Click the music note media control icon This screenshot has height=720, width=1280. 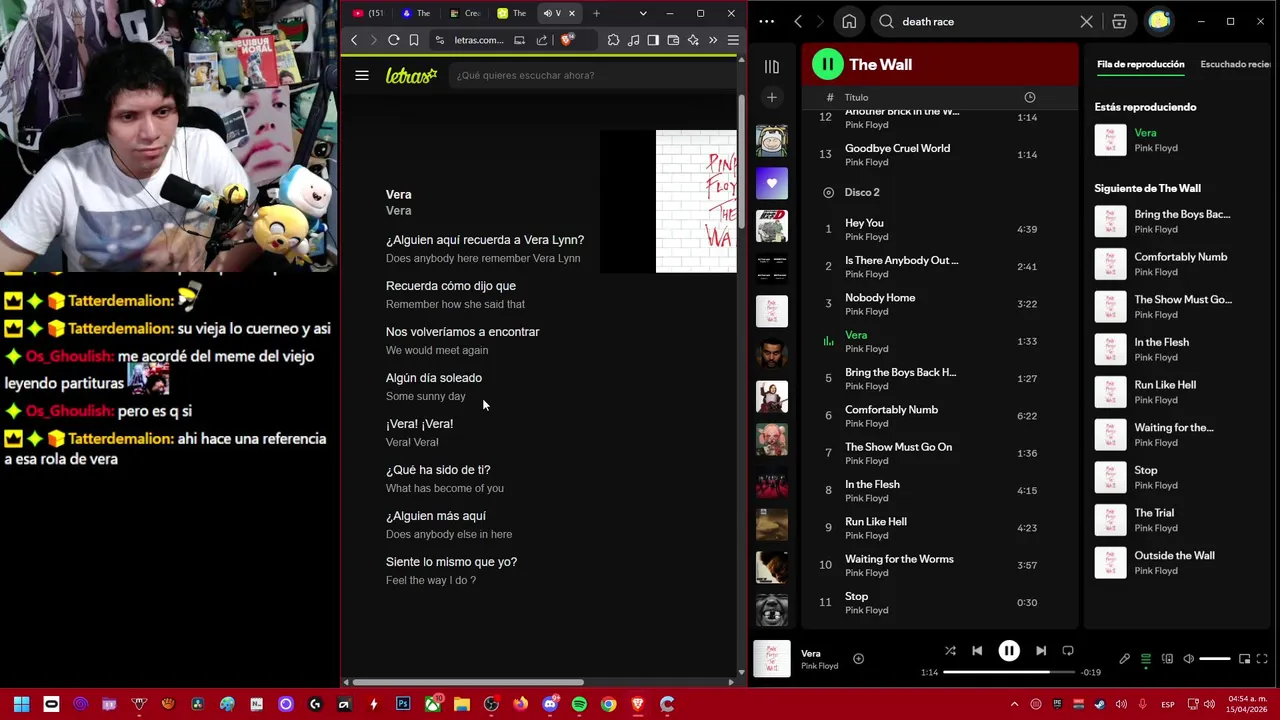(633, 40)
